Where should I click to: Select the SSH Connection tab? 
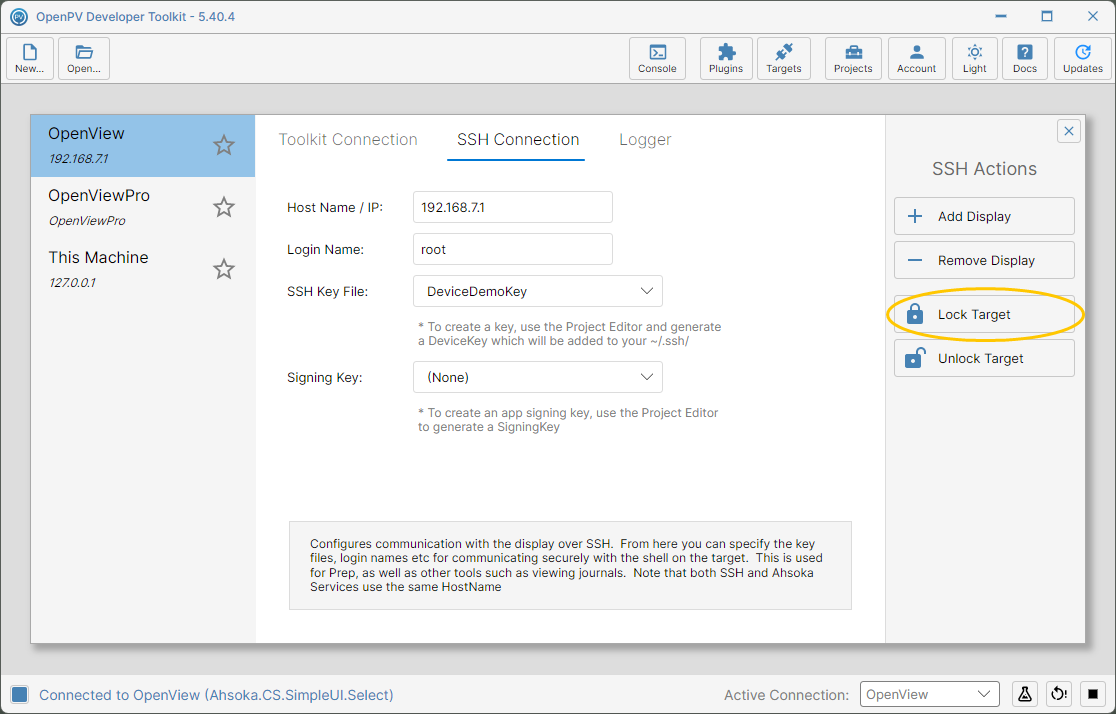pyautogui.click(x=518, y=140)
